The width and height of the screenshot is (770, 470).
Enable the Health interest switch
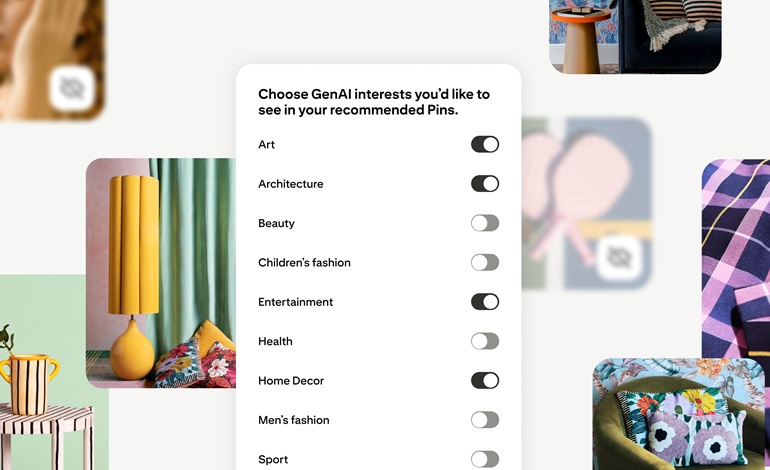coord(485,341)
